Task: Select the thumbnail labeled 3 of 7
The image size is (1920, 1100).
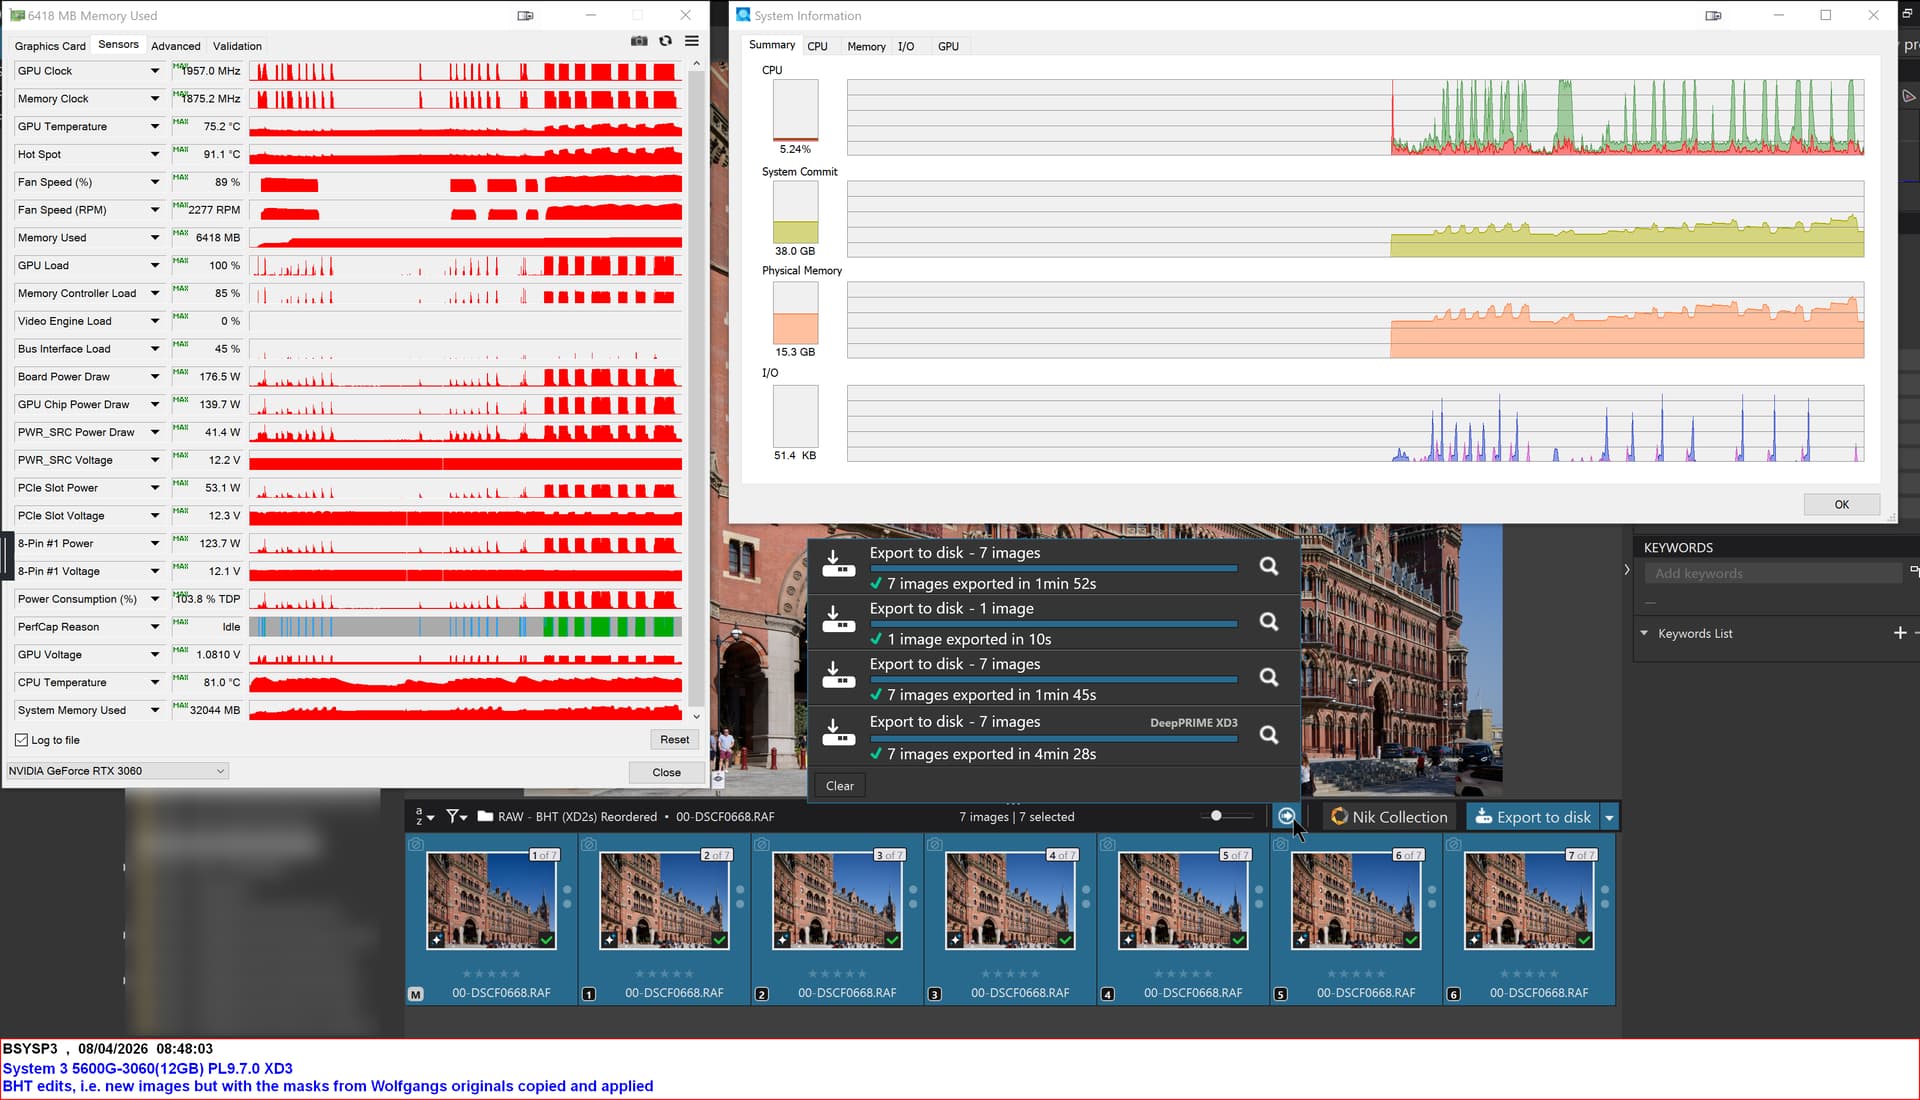Action: click(837, 900)
